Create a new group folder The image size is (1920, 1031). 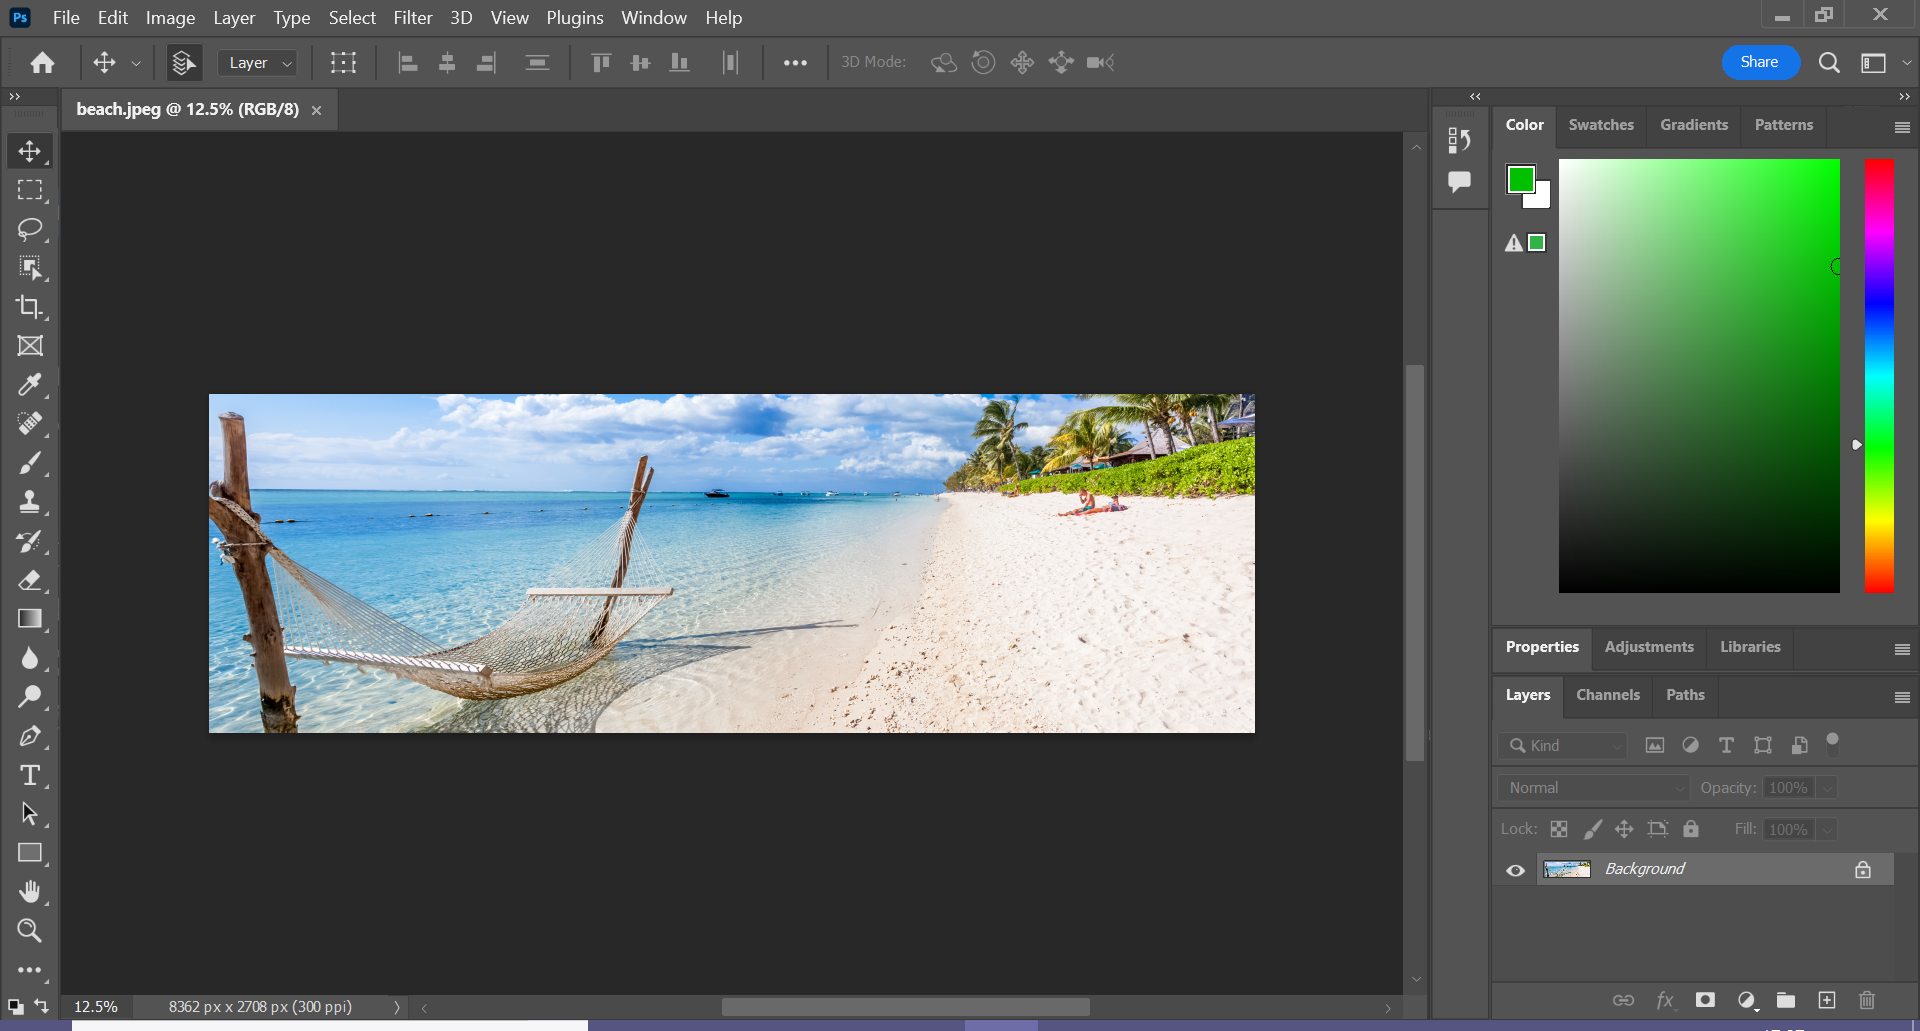click(x=1786, y=1000)
